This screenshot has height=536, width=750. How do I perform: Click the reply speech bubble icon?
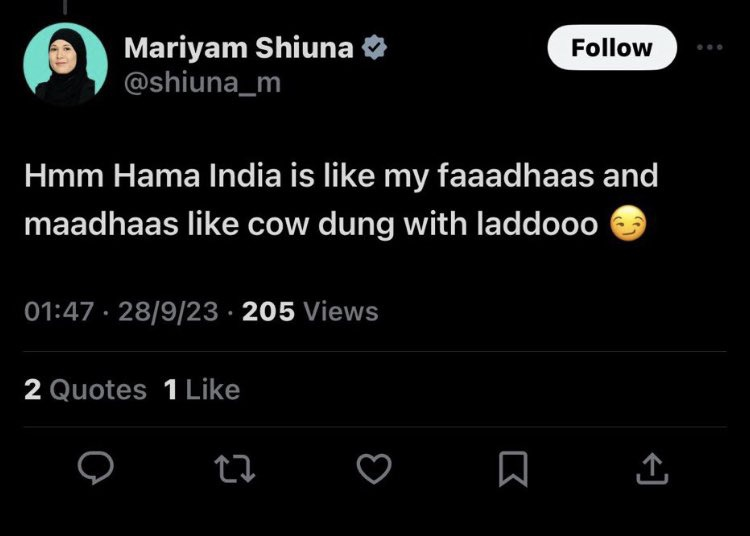98,468
